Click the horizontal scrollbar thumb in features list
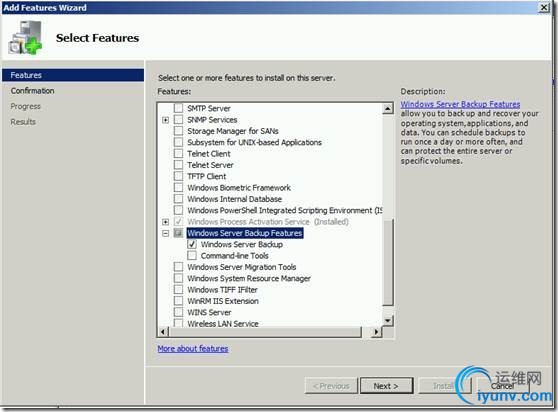This screenshot has width=558, height=412. 265,332
